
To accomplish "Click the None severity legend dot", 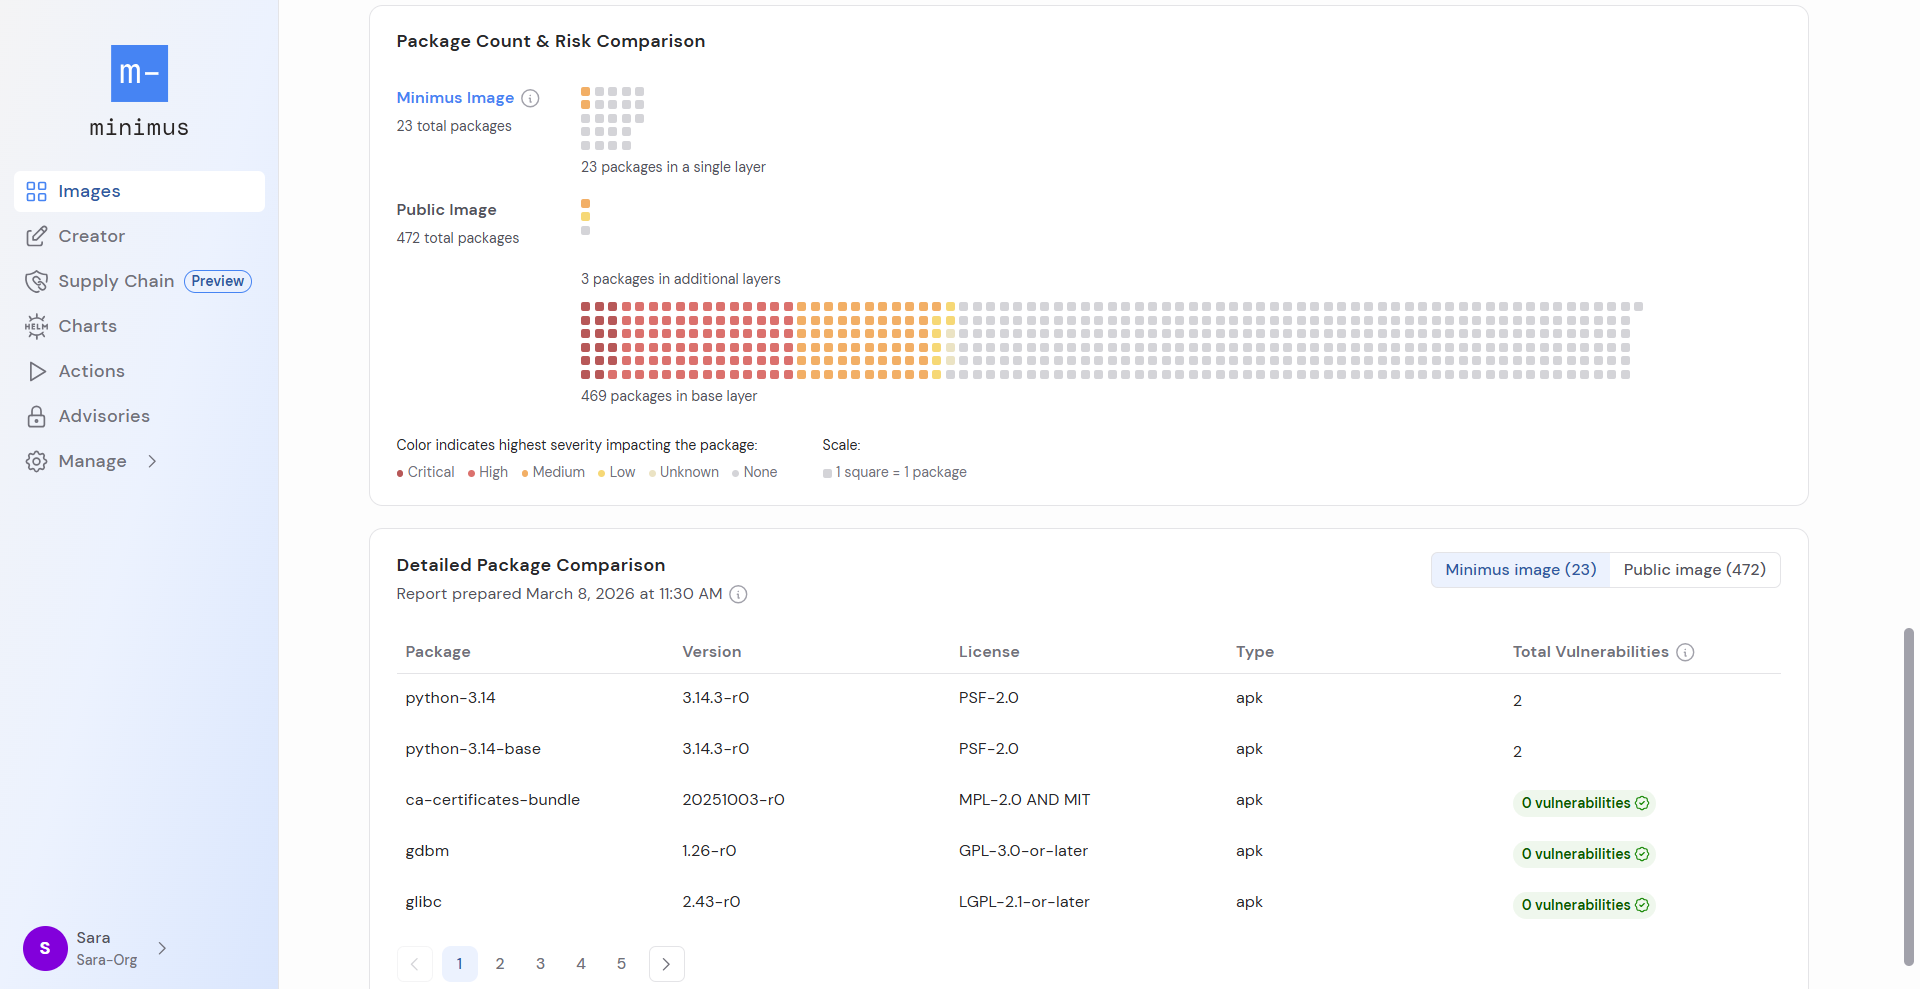I will coord(736,473).
